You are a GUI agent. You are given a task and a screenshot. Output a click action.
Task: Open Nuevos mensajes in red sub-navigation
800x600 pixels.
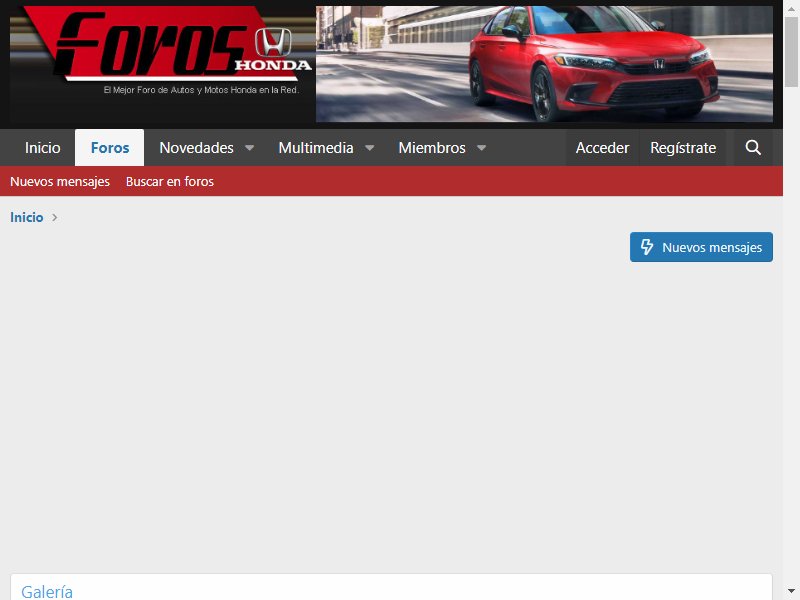tap(60, 182)
